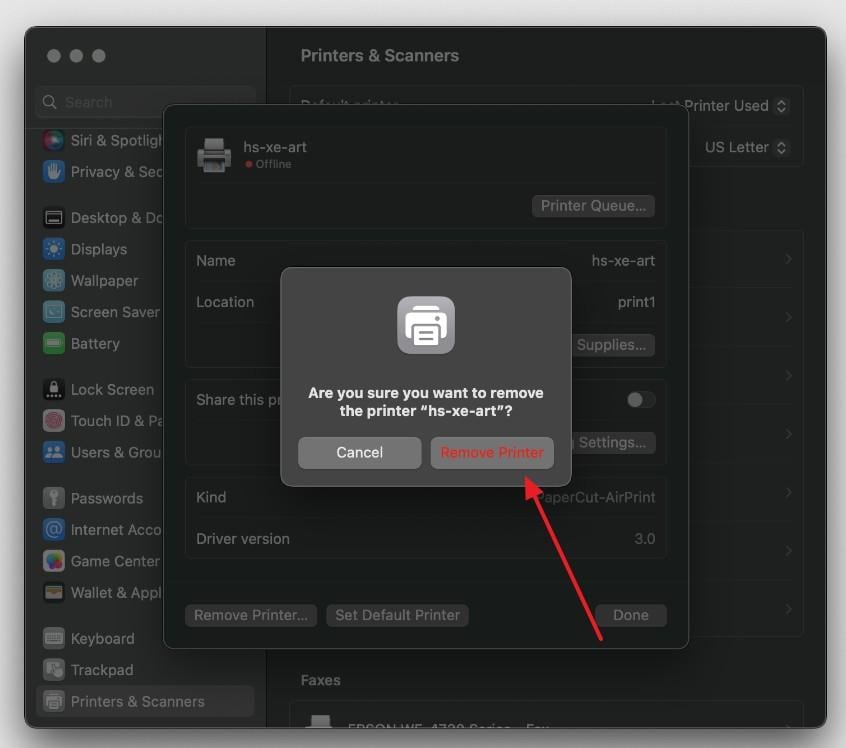Click the Location value print1
This screenshot has width=846, height=748.
coord(636,302)
